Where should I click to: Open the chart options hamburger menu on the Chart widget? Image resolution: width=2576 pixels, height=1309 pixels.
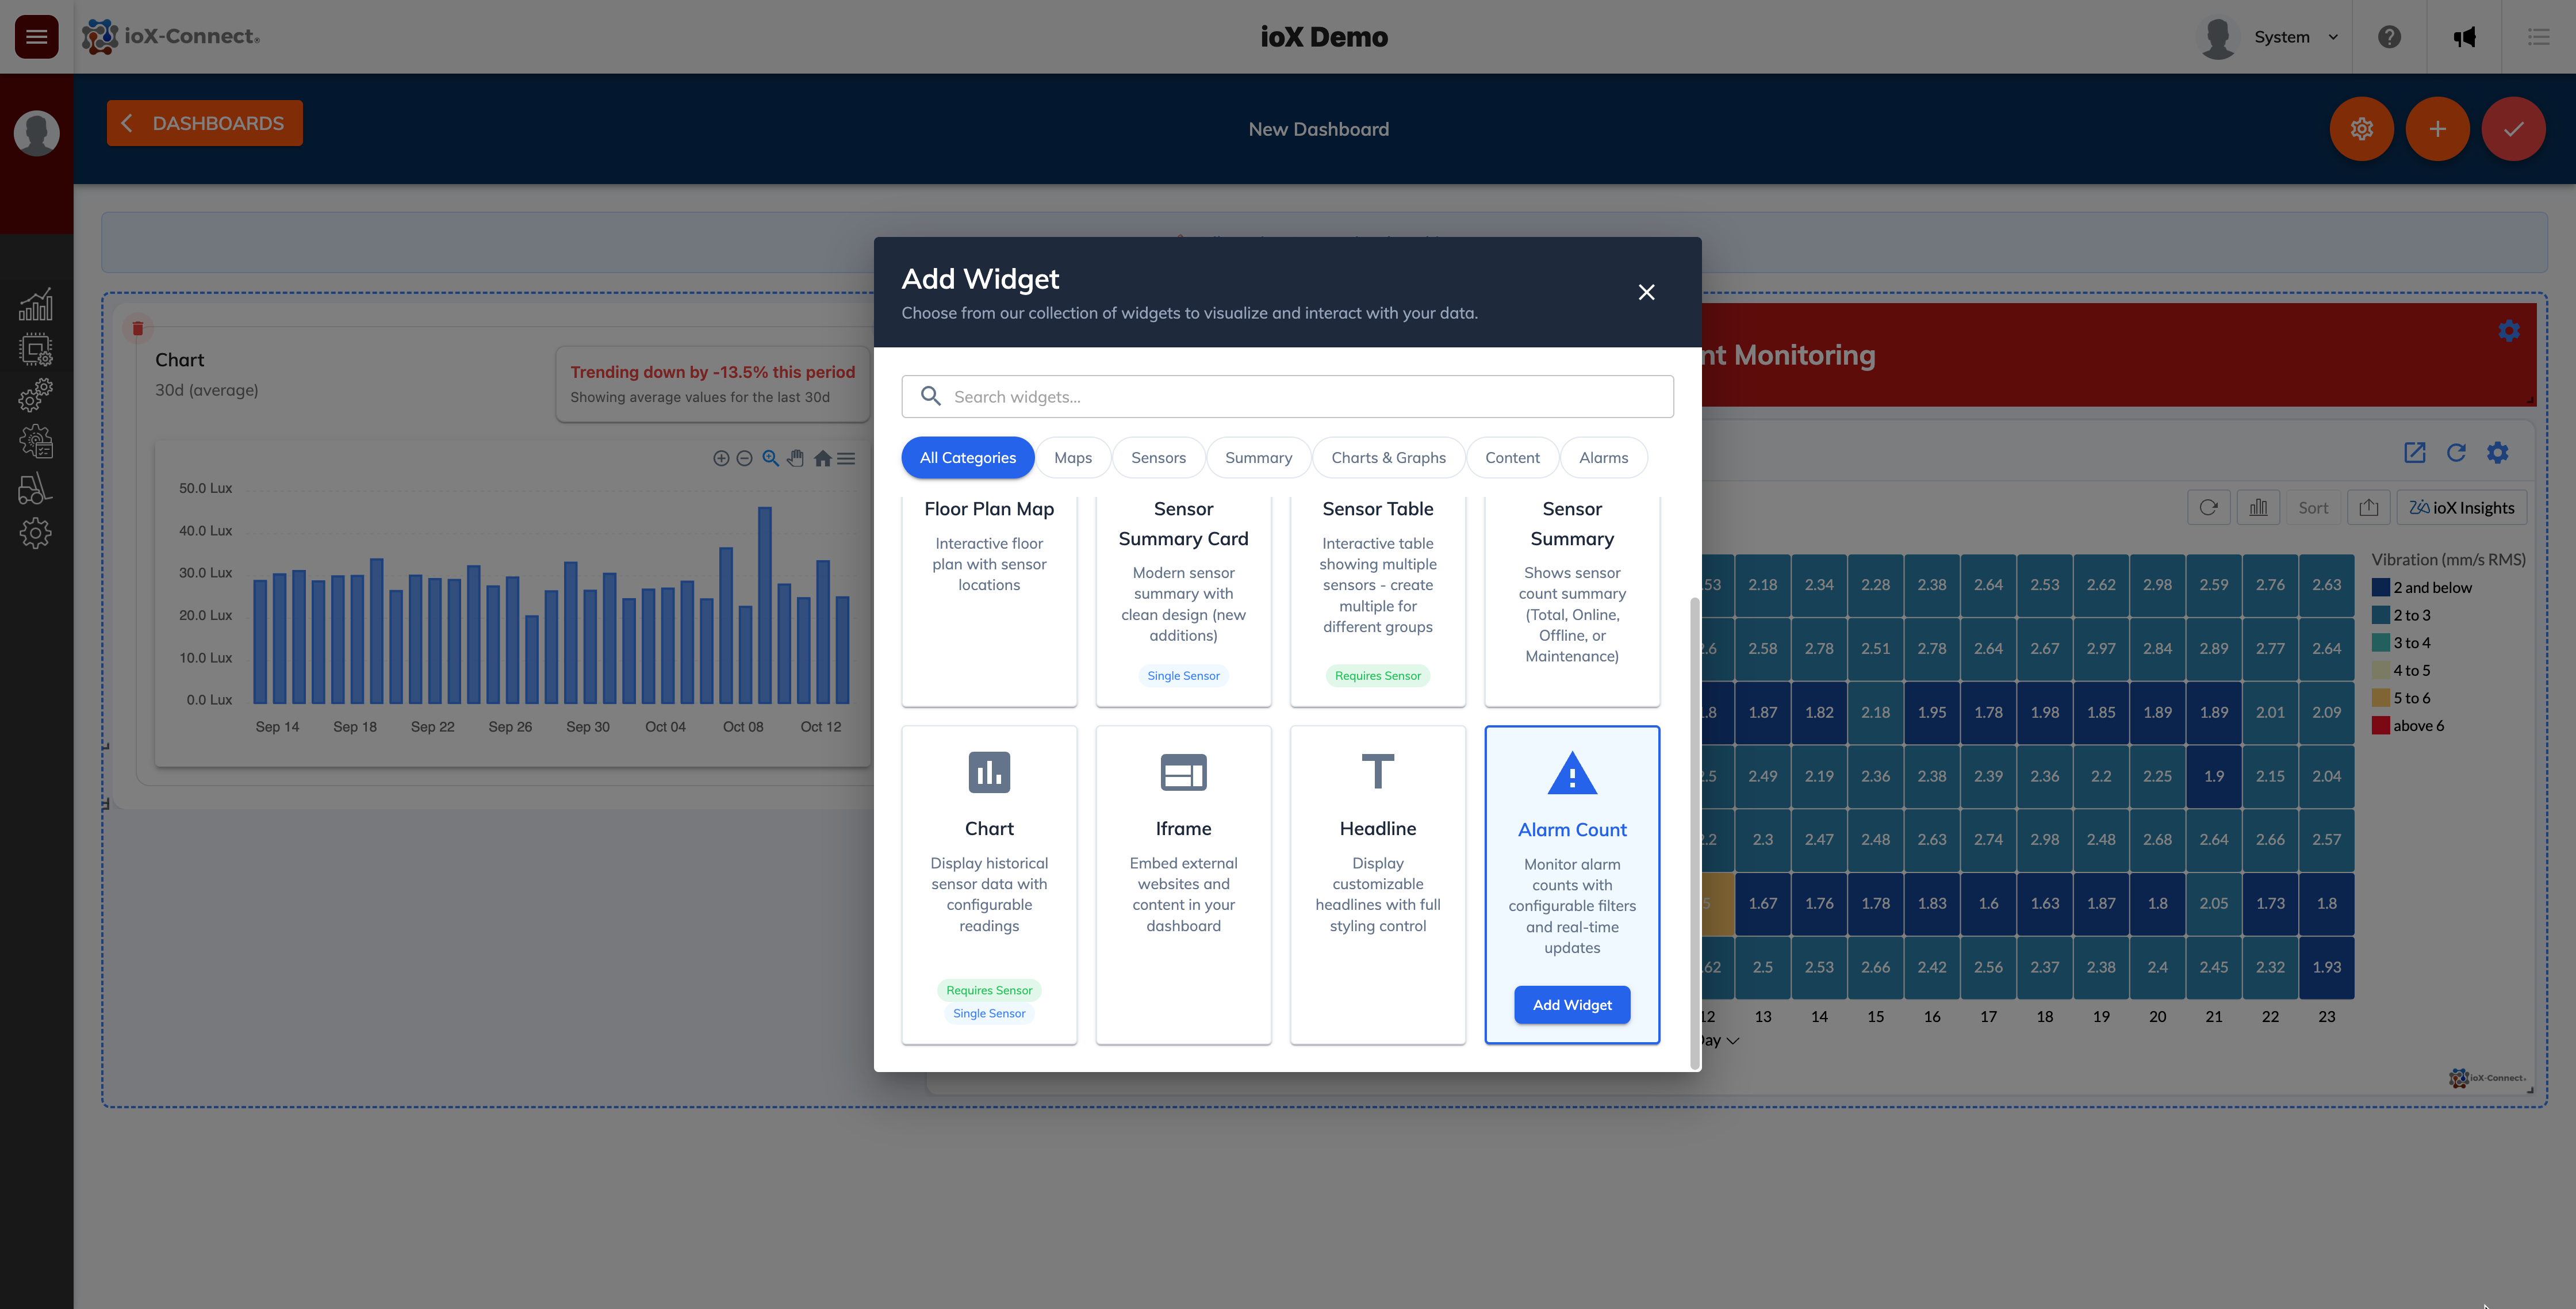(x=846, y=459)
